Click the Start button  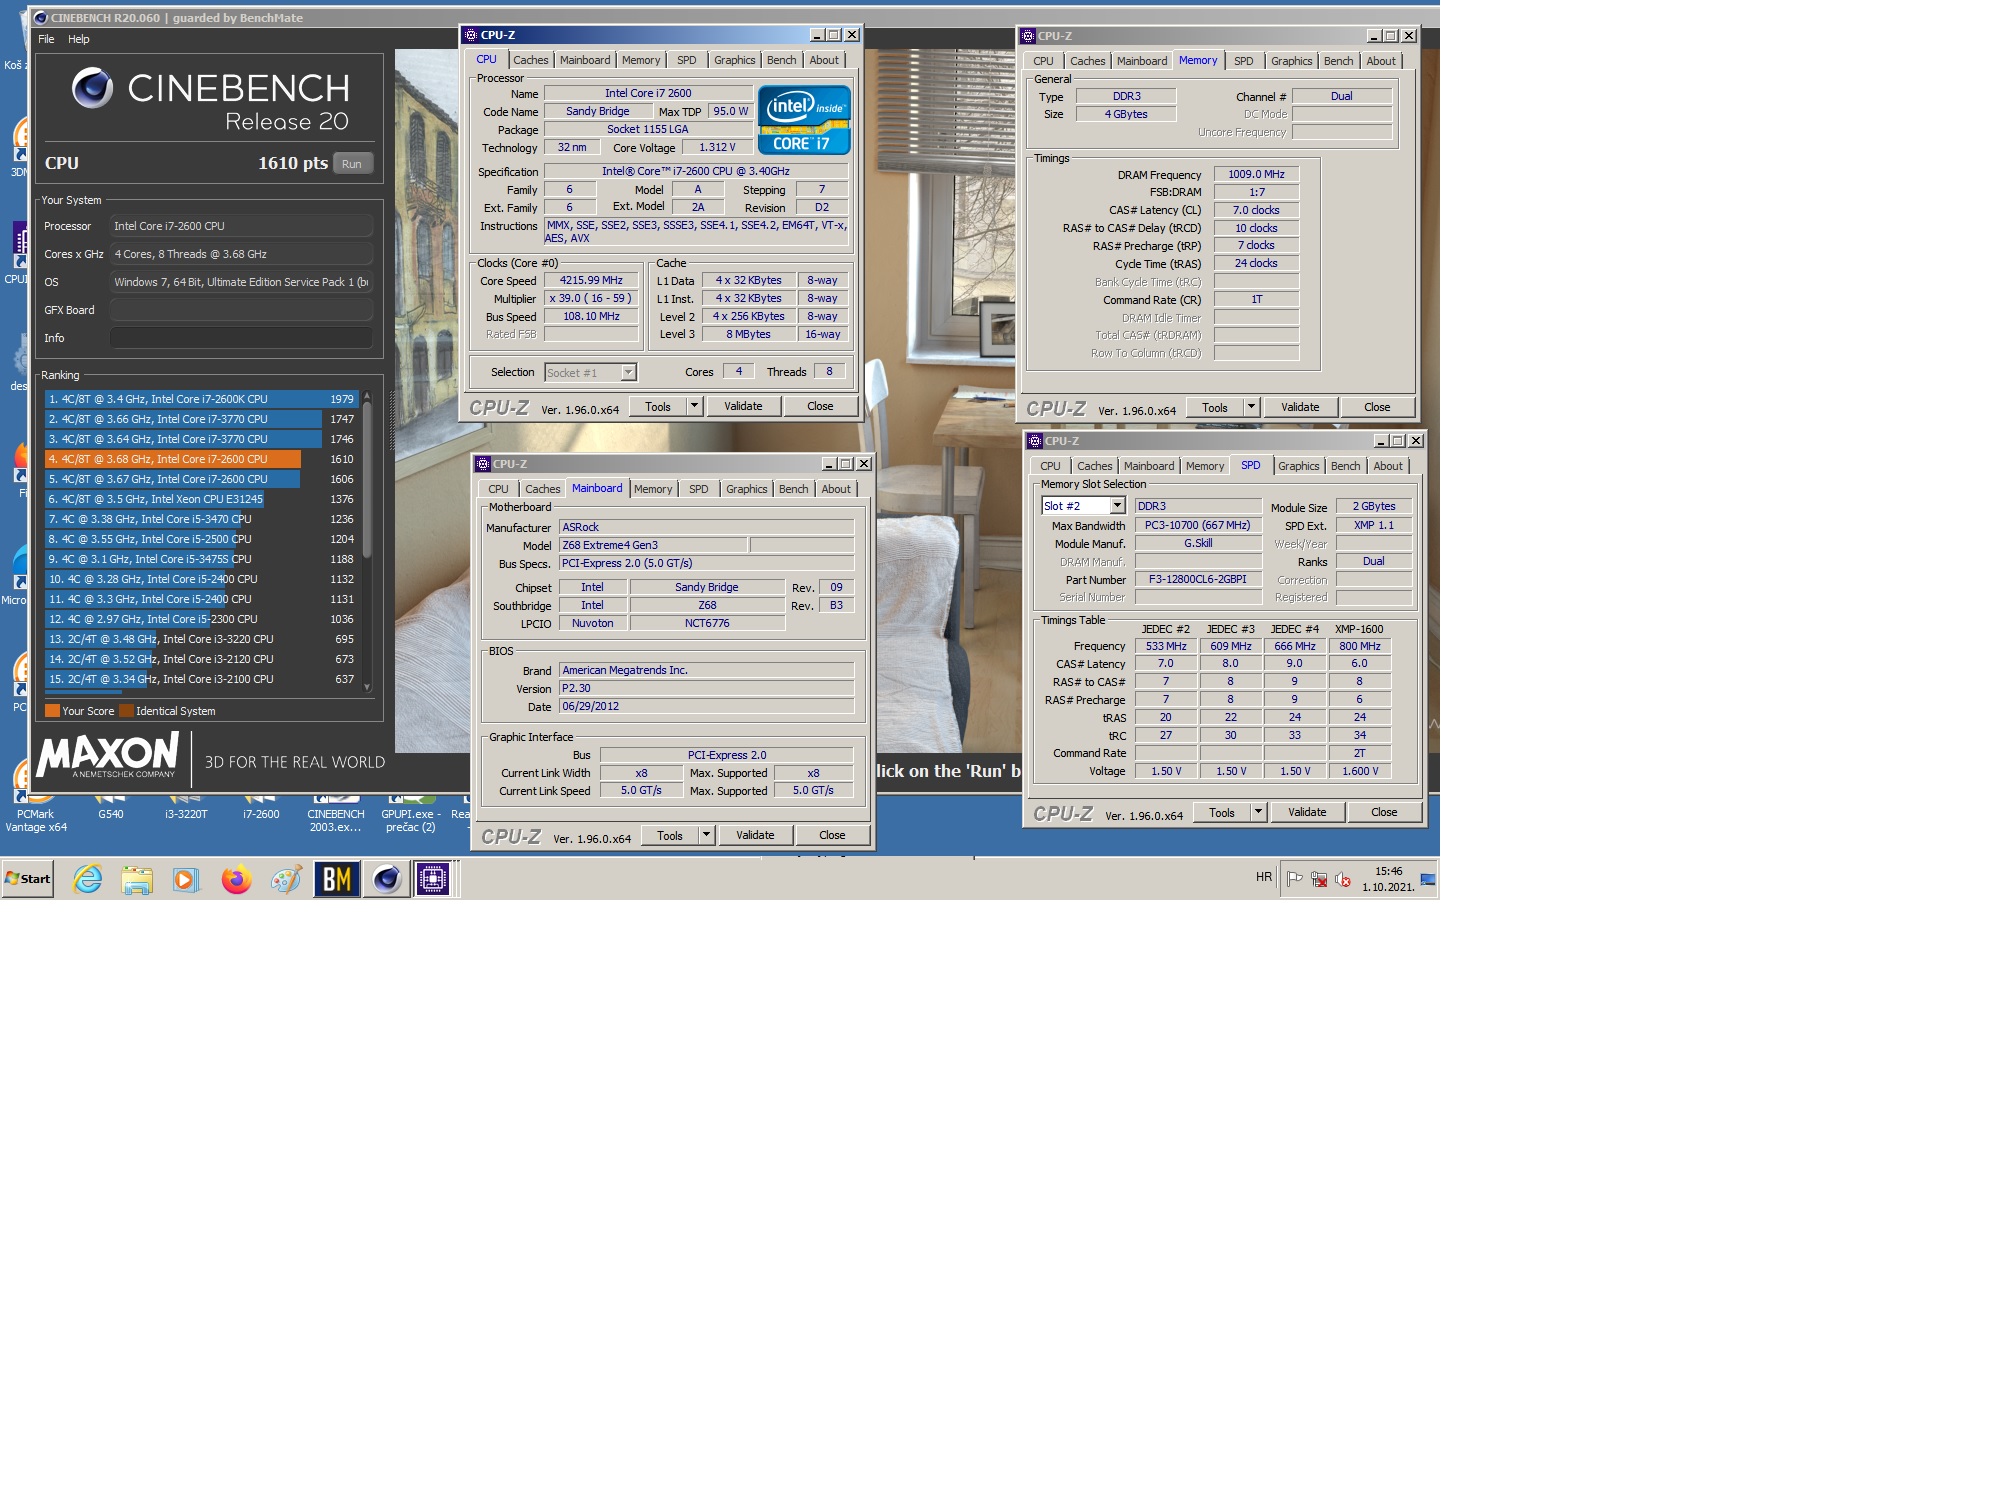28,879
